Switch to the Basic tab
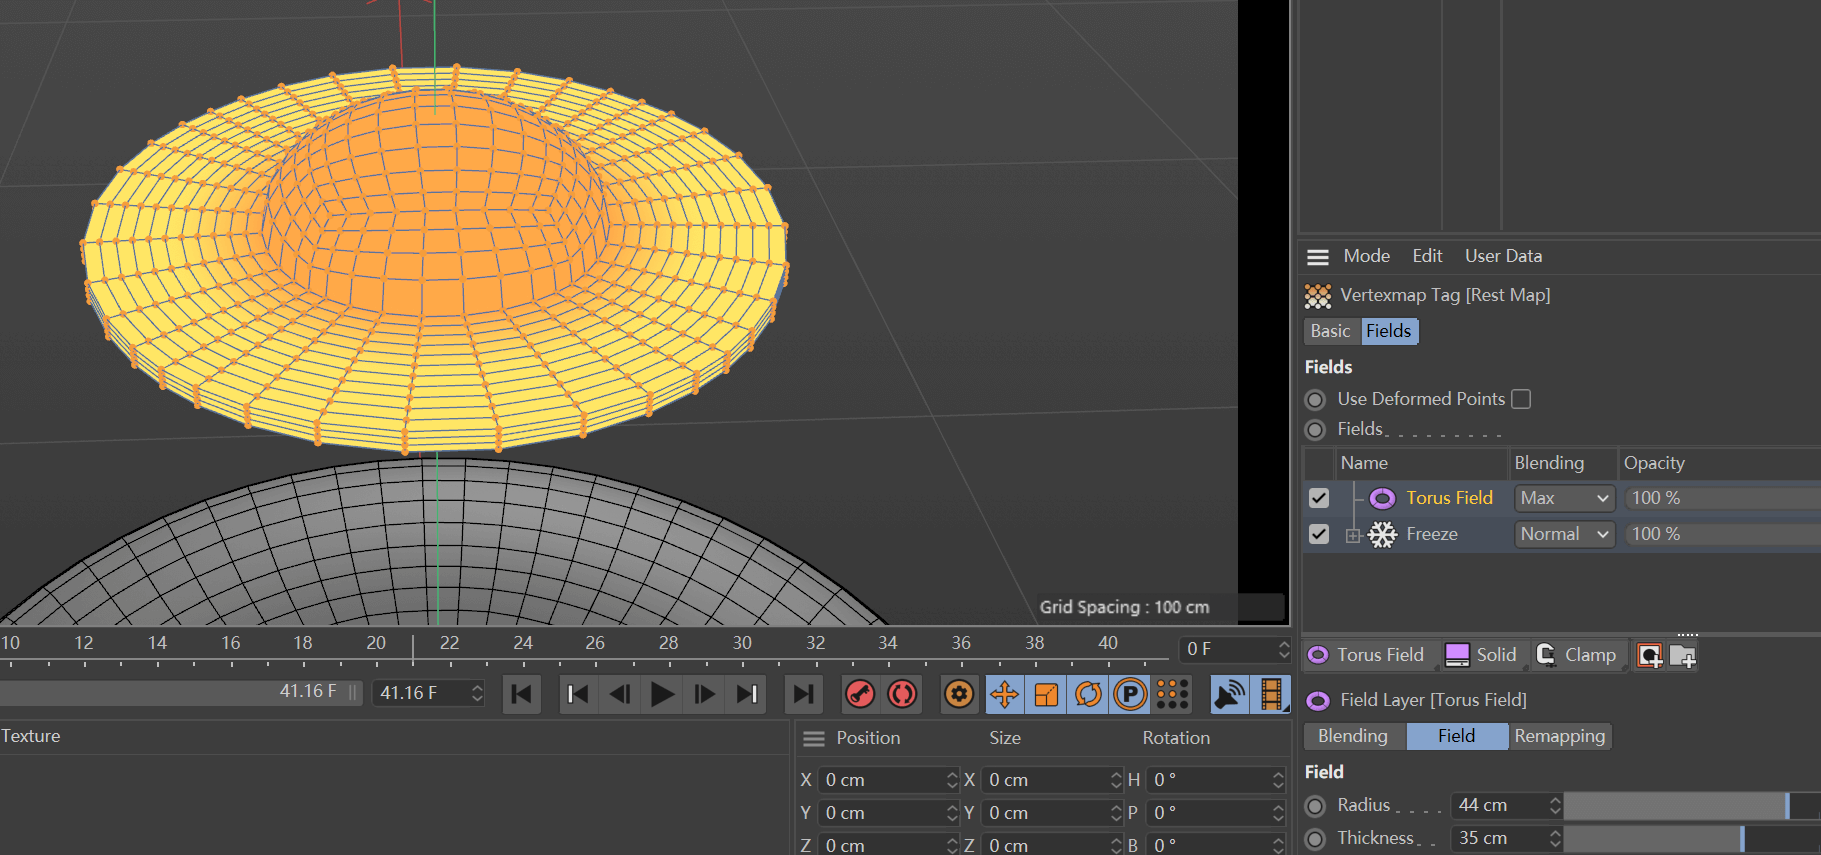This screenshot has width=1821, height=855. point(1331,331)
